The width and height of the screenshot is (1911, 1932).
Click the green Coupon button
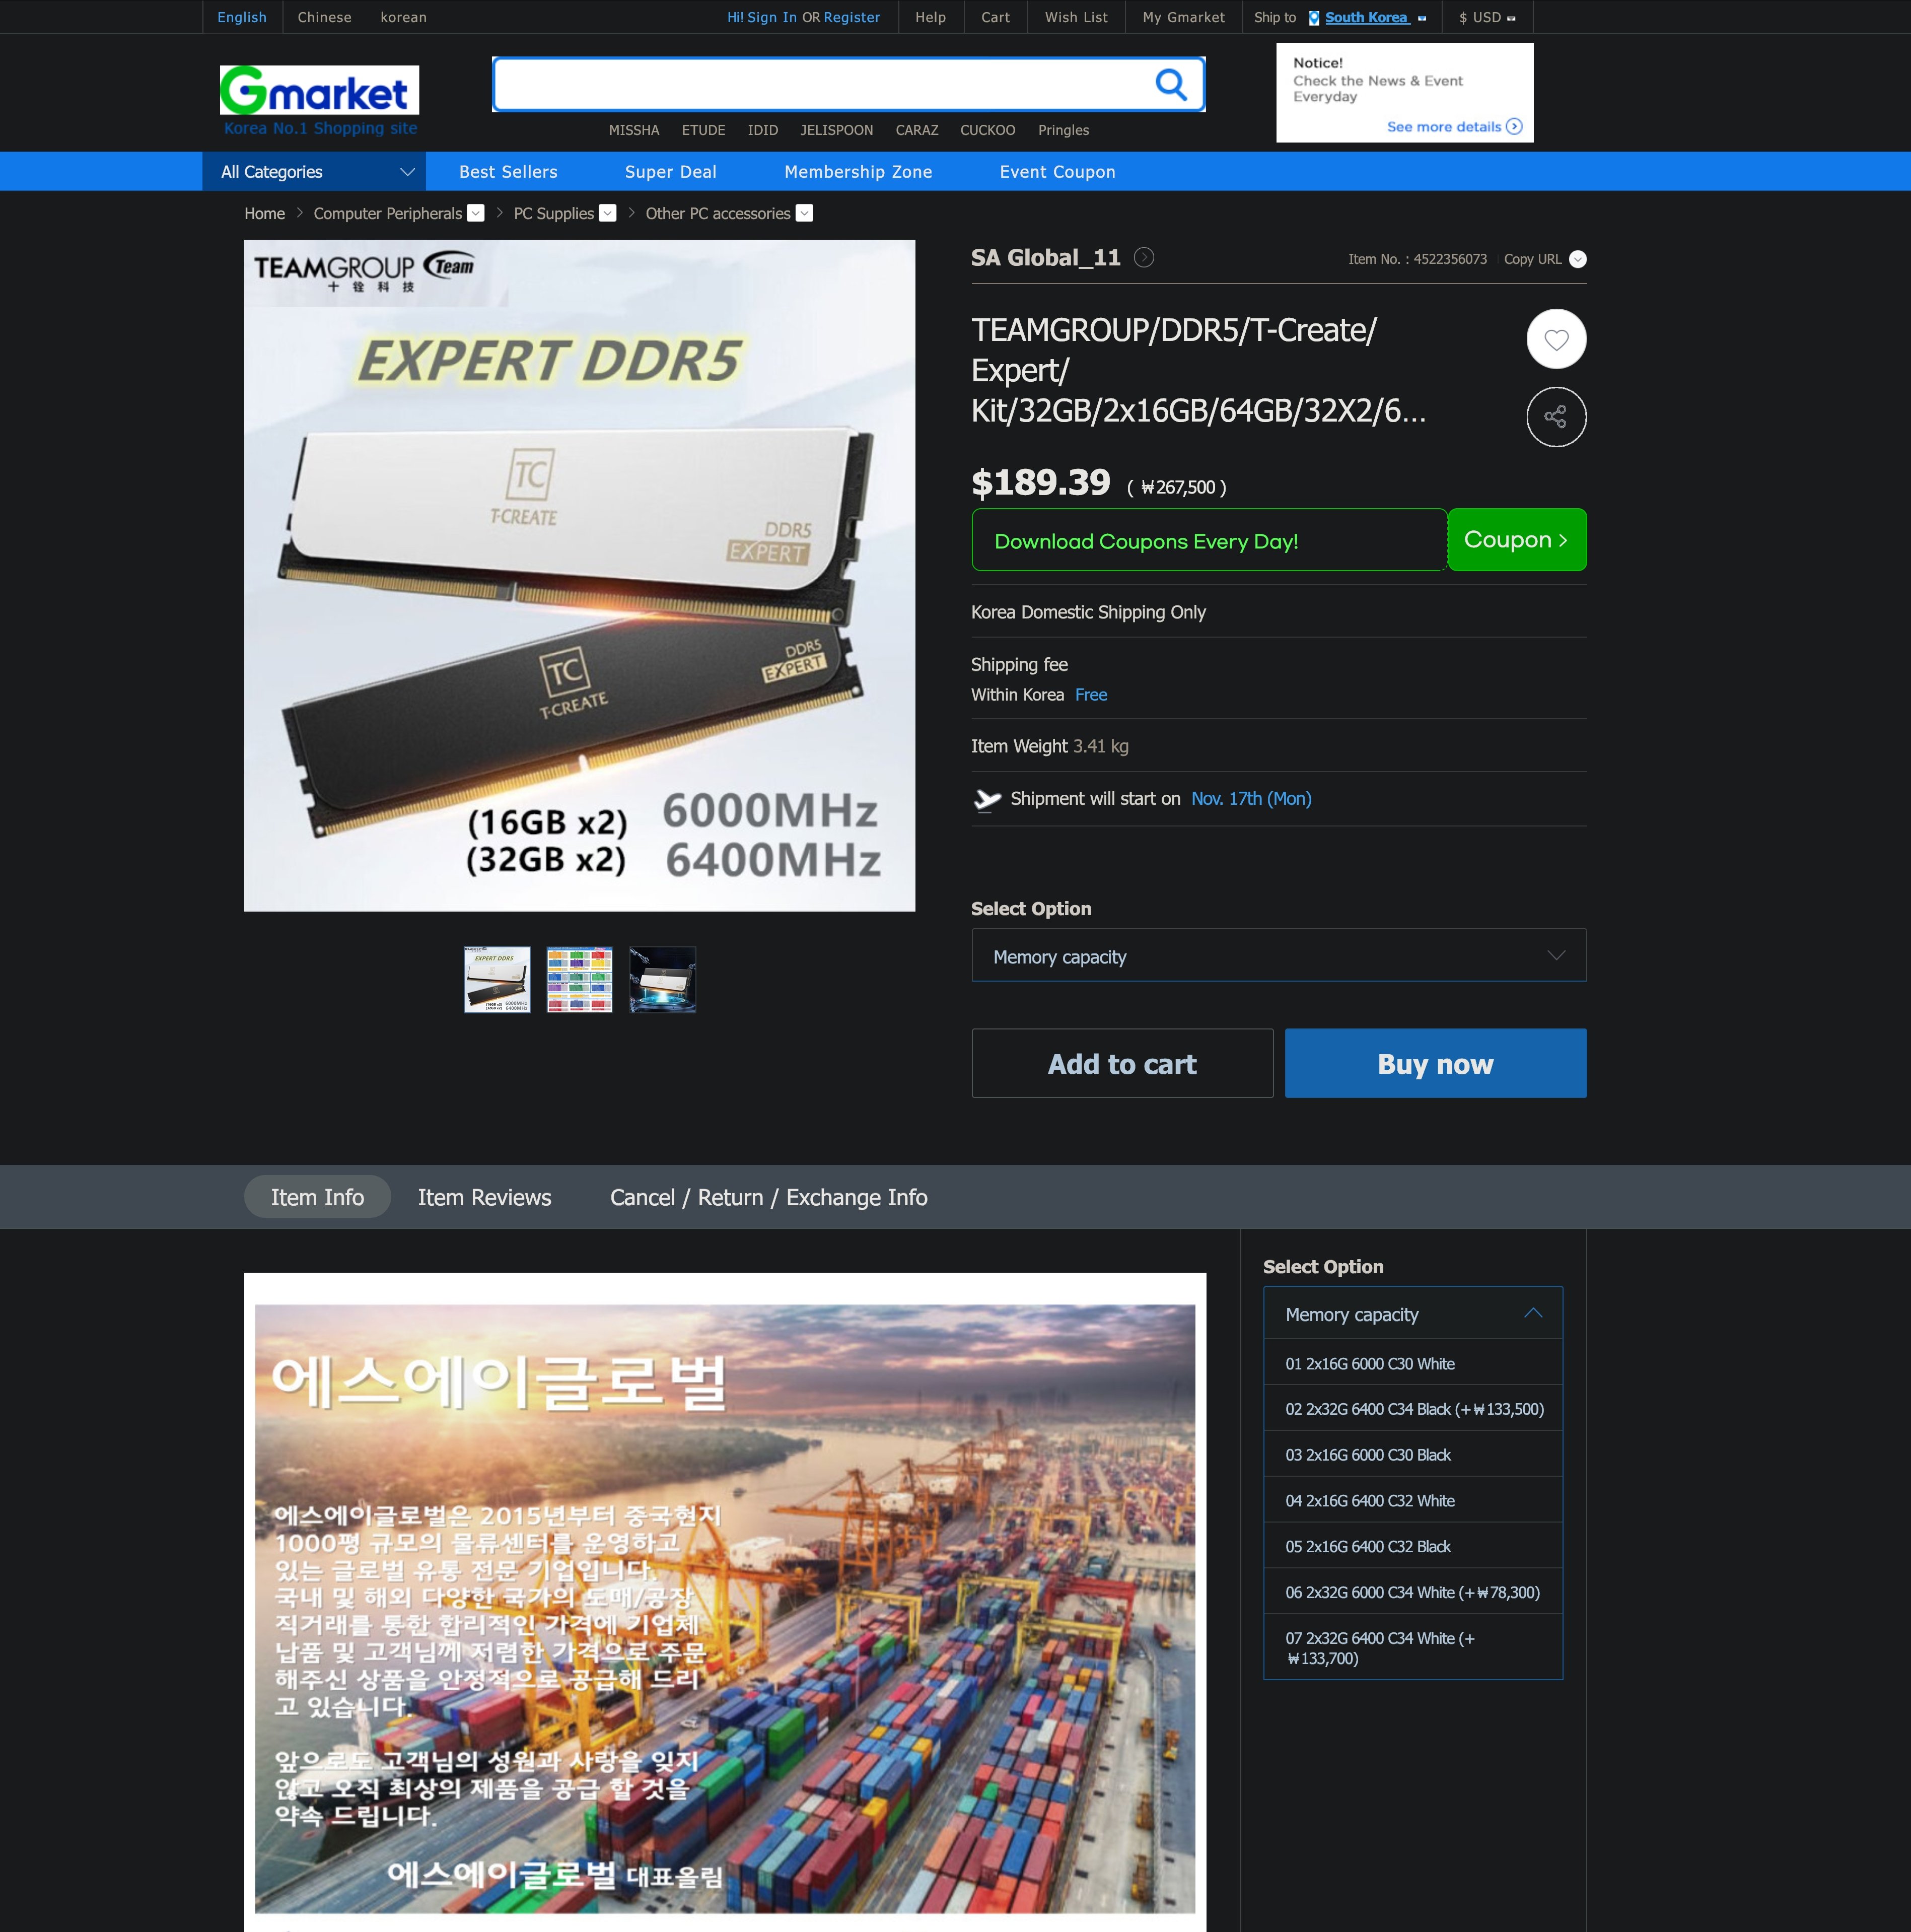[1515, 540]
